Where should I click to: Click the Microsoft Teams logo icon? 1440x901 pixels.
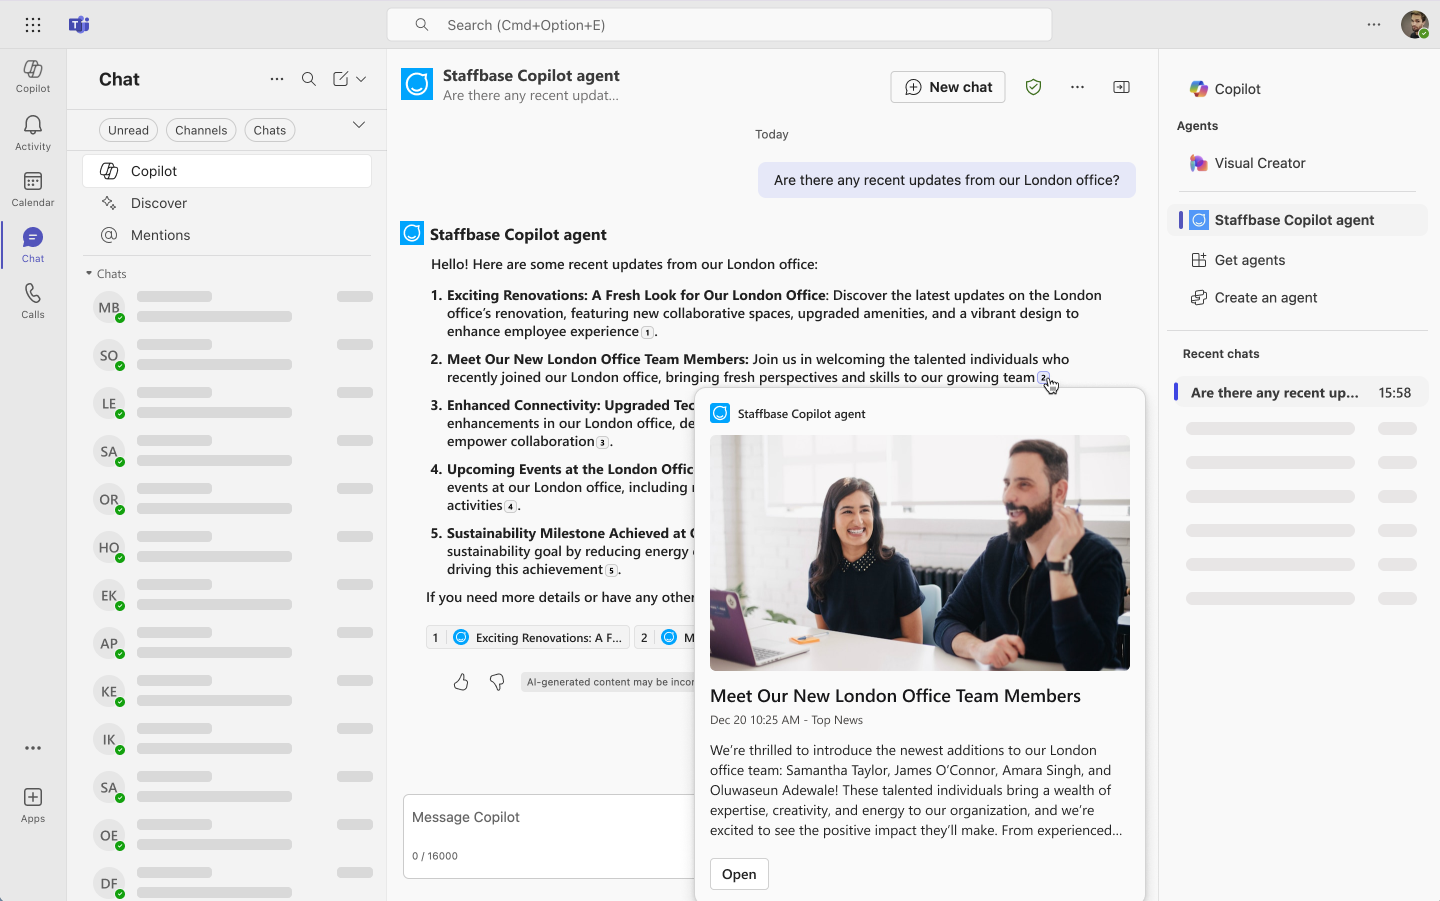[x=79, y=25]
